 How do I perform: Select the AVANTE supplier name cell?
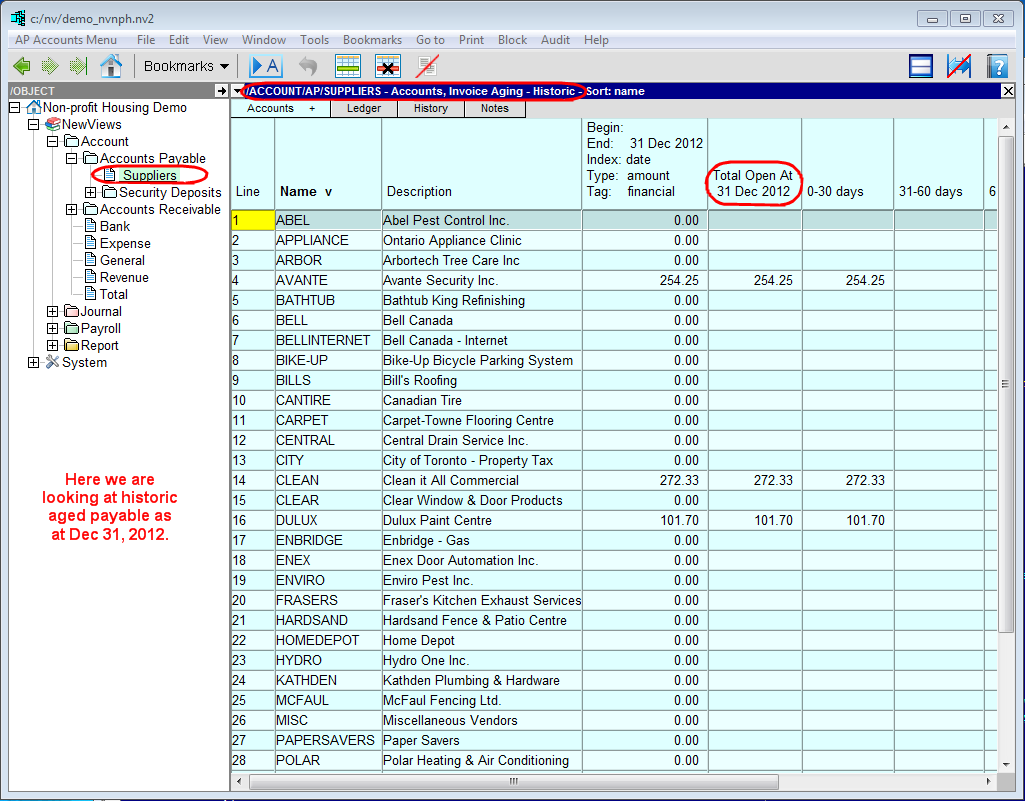(x=301, y=281)
